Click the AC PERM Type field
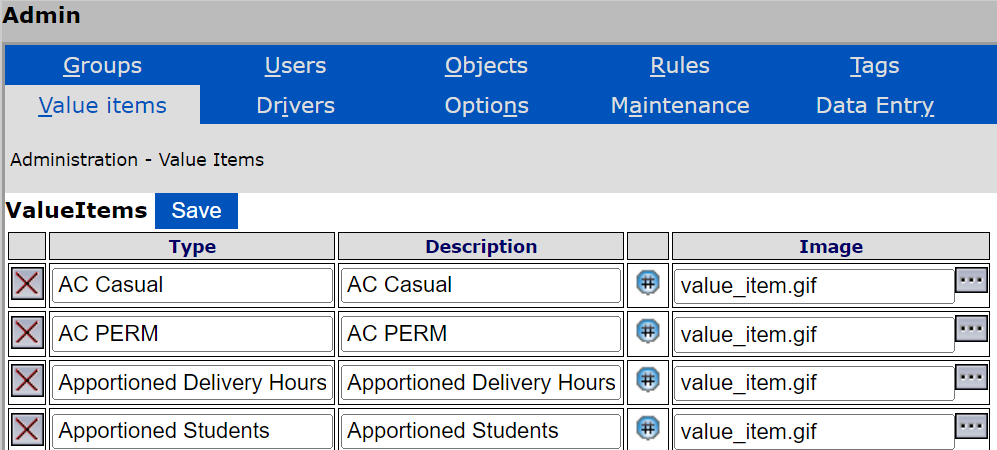The width and height of the screenshot is (997, 450). (x=192, y=333)
